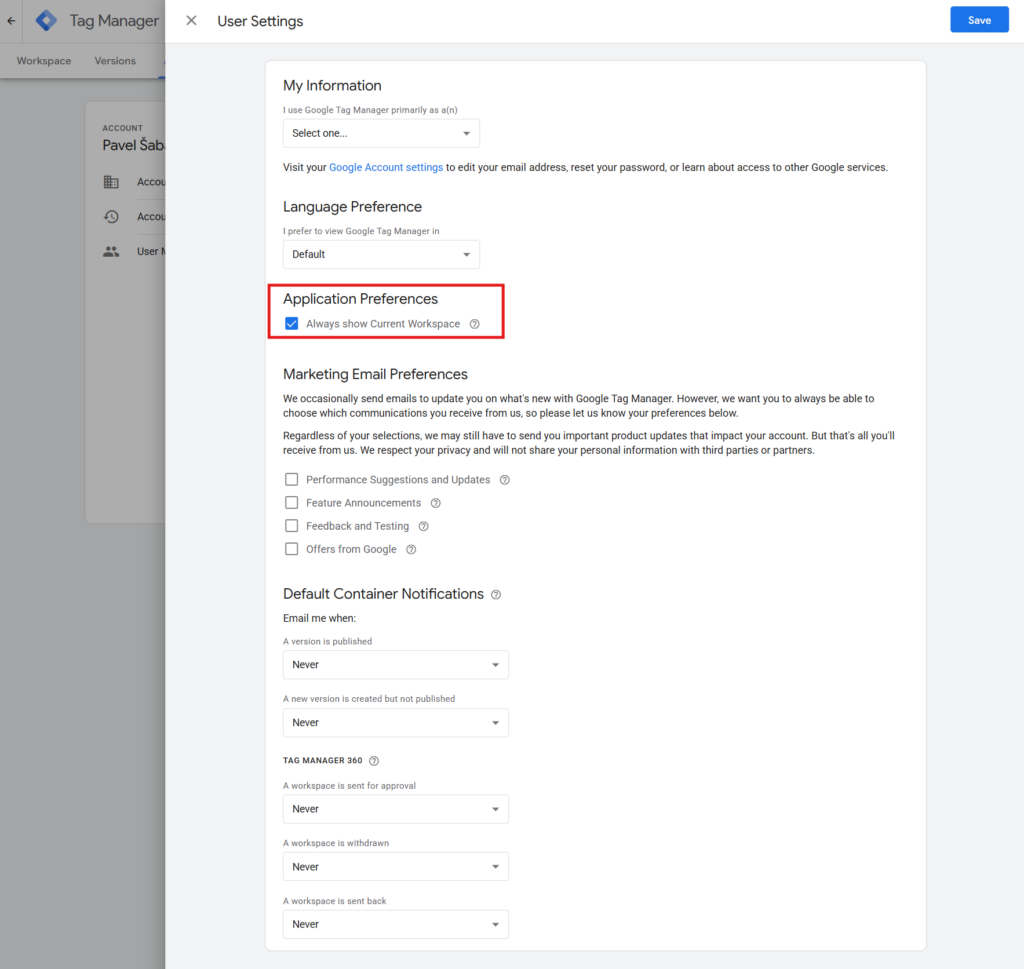Click the 'My Information' heading
Screen dimensions: 1024x969
tap(332, 86)
